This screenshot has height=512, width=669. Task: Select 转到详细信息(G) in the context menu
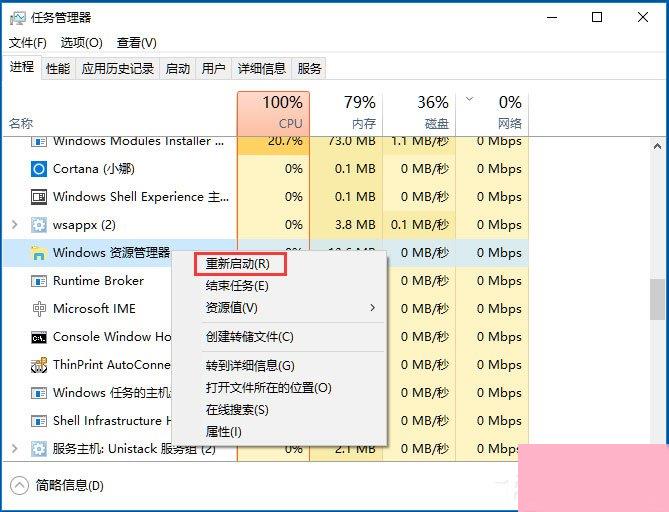pyautogui.click(x=250, y=366)
